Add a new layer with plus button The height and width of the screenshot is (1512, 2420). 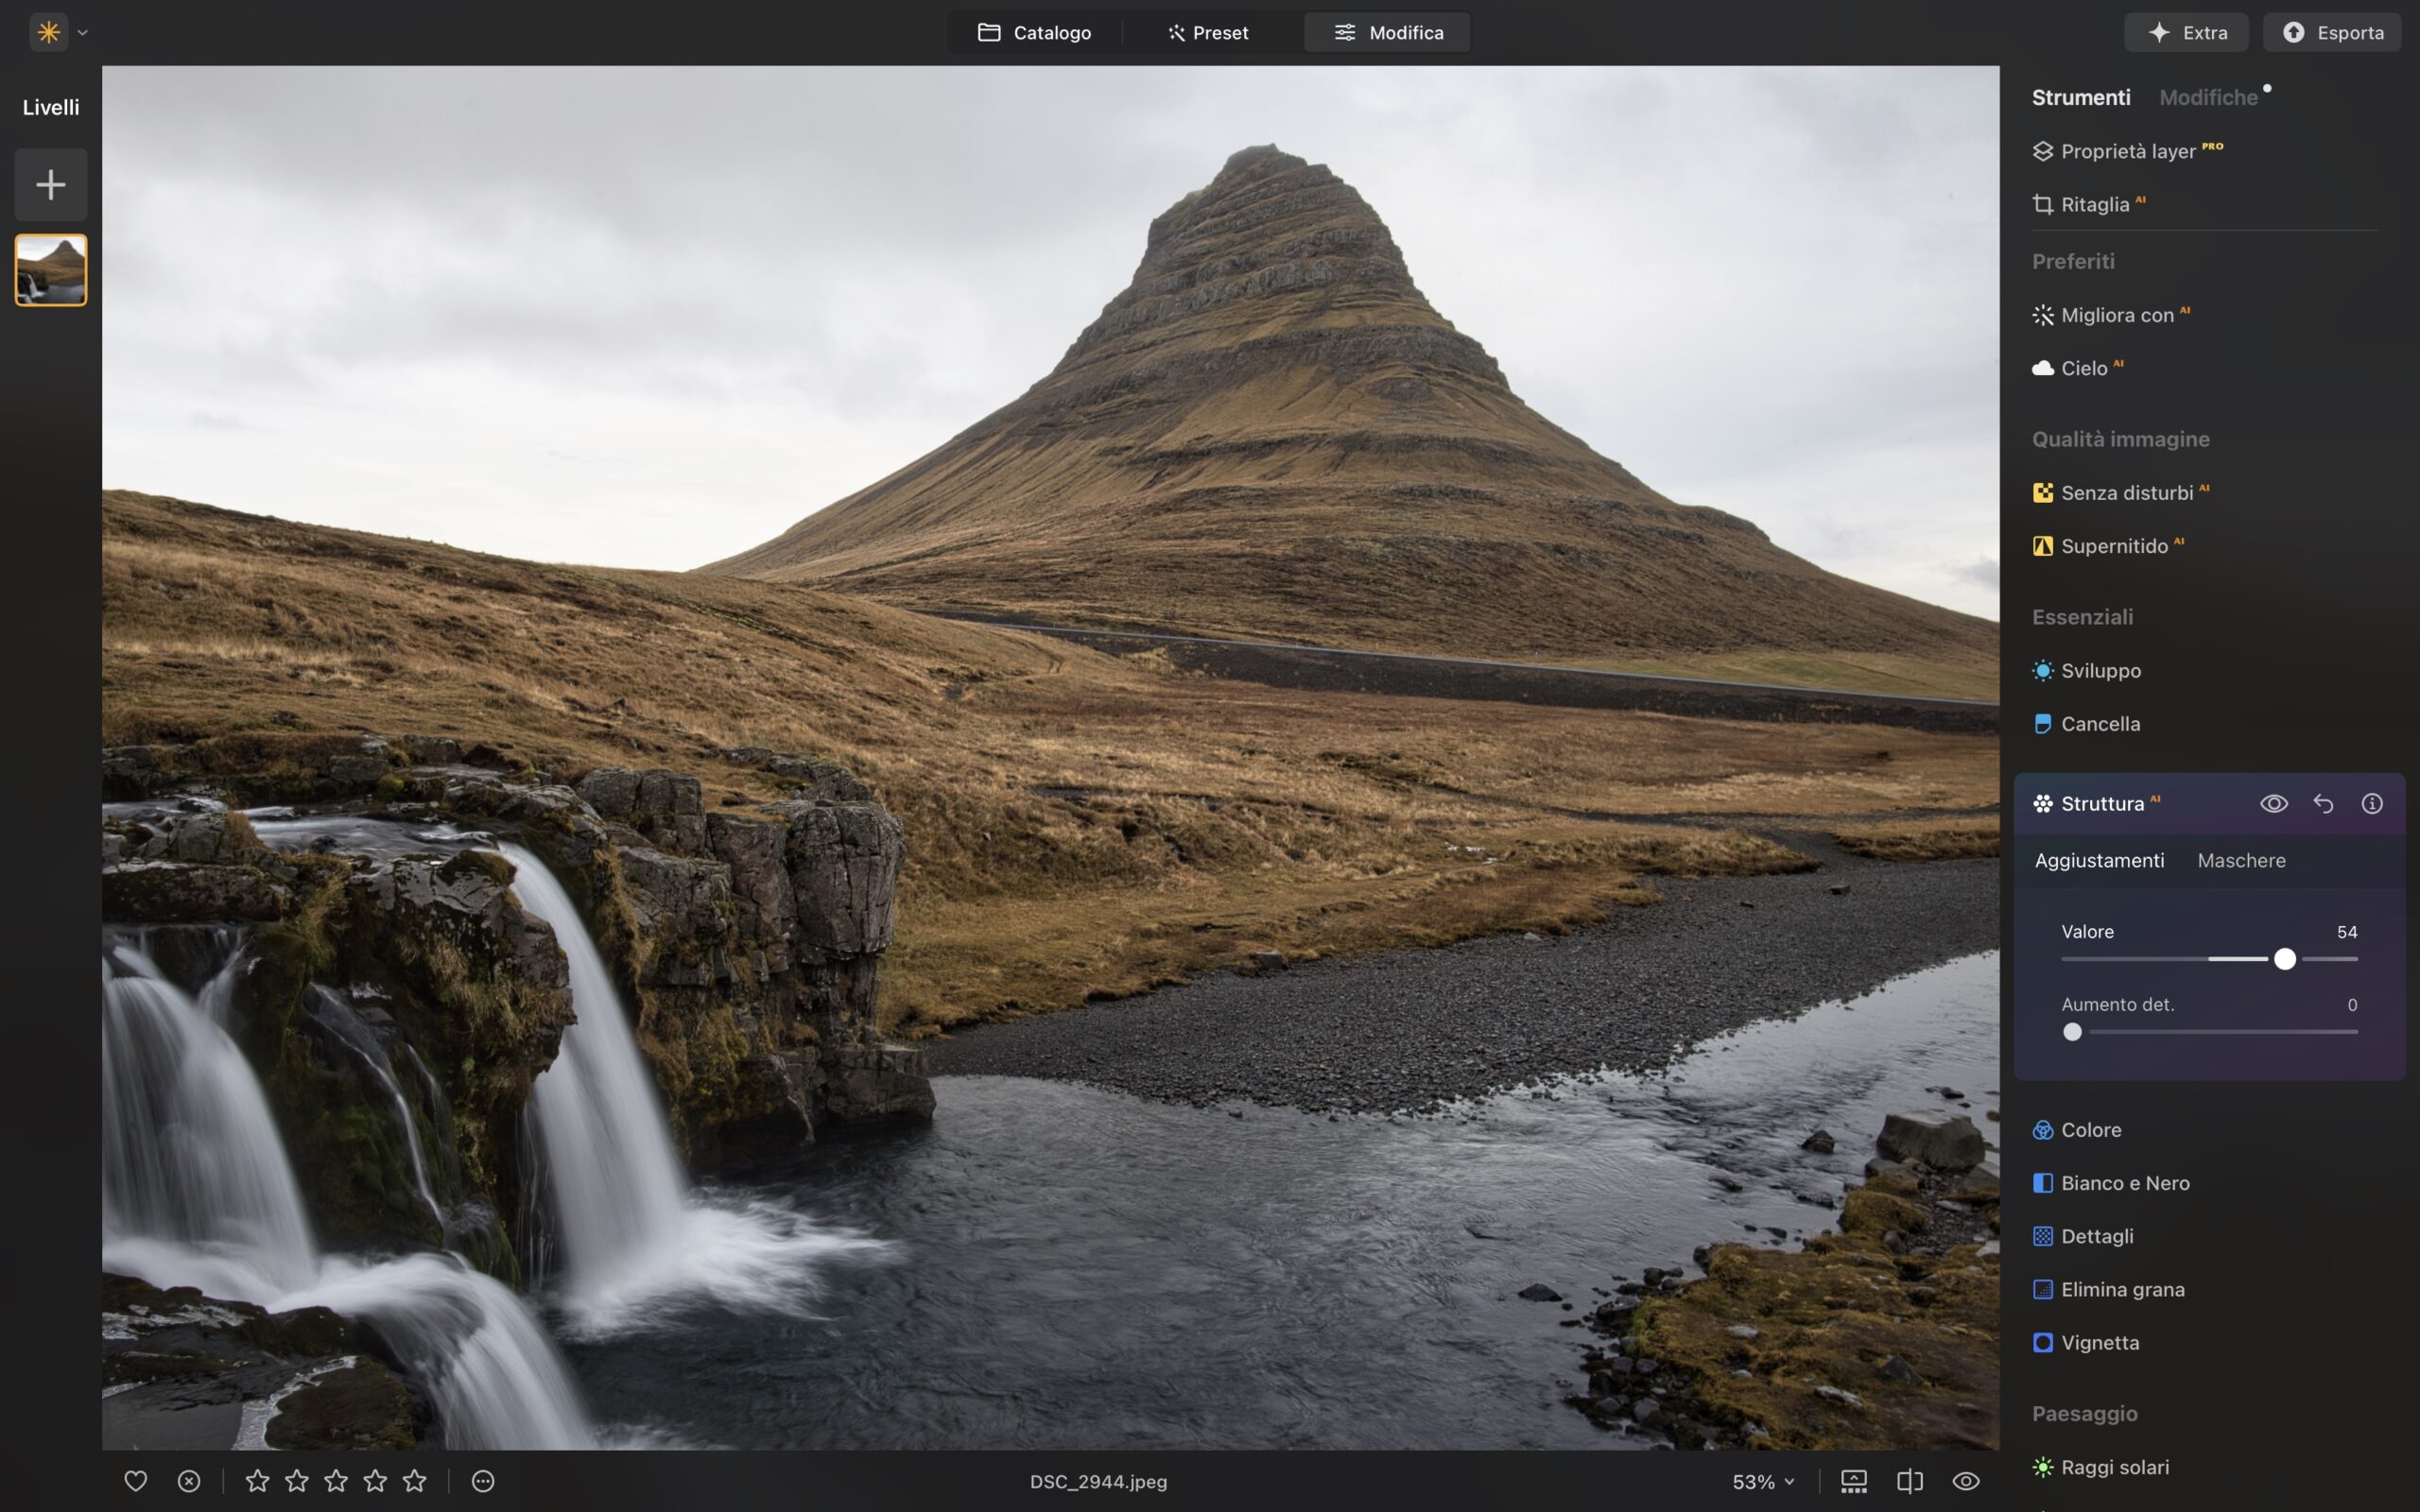pos(51,185)
